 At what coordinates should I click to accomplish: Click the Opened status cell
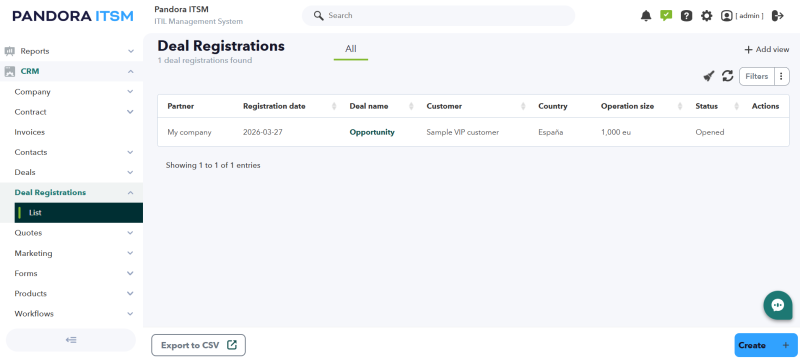[x=710, y=133]
